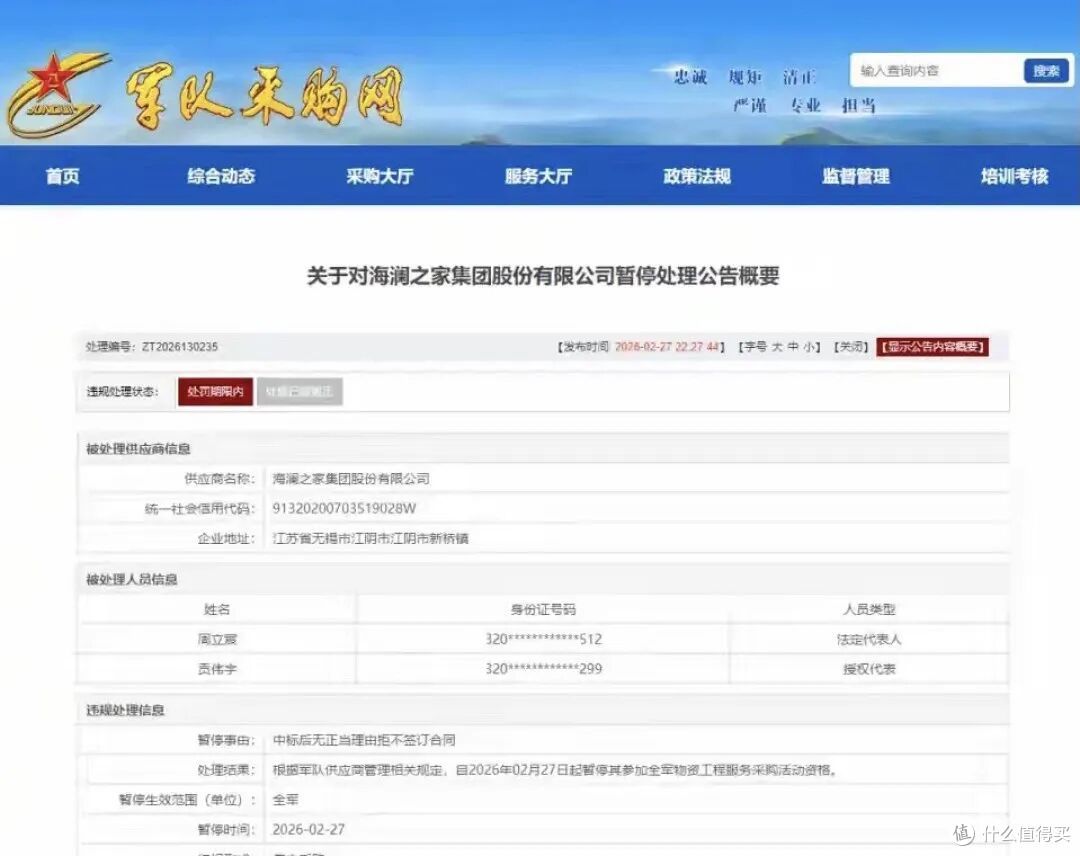
Task: Open the 培训考核 navigation tab
Action: [1015, 176]
